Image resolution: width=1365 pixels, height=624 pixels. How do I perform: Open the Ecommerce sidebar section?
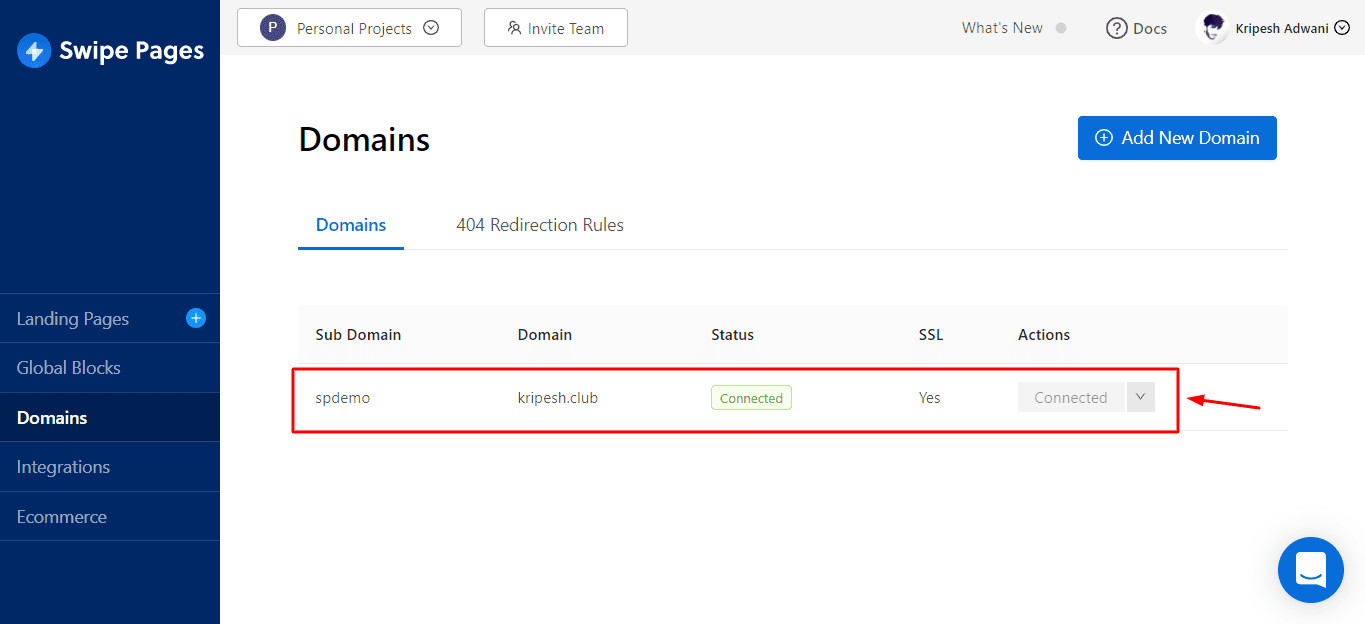[61, 517]
